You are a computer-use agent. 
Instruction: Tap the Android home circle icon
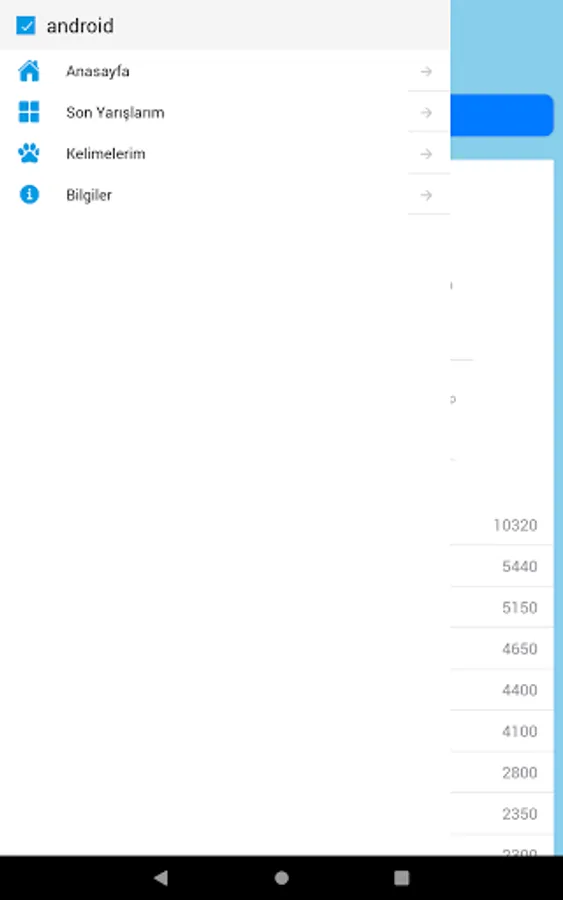281,877
